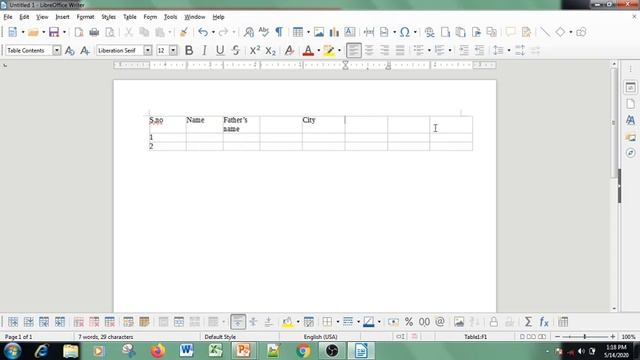
Task: Toggle Underline formatting
Action: click(220, 50)
